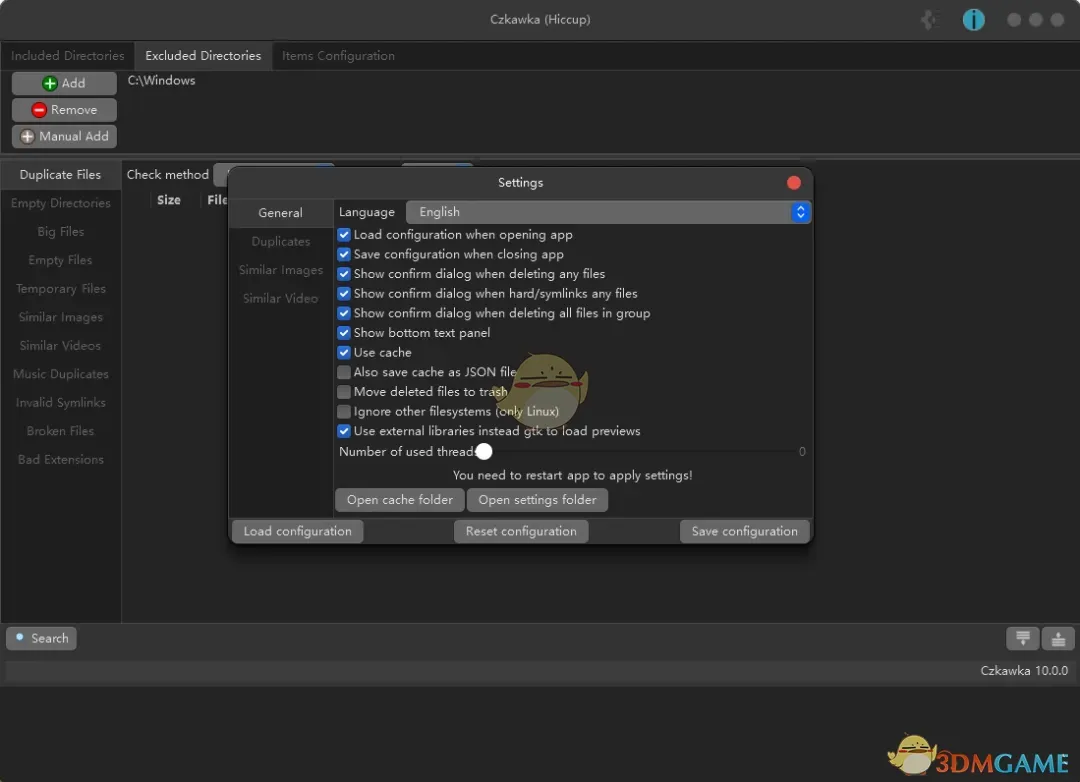Click the save results icon at bottom right
This screenshot has height=782, width=1080.
1057,638
